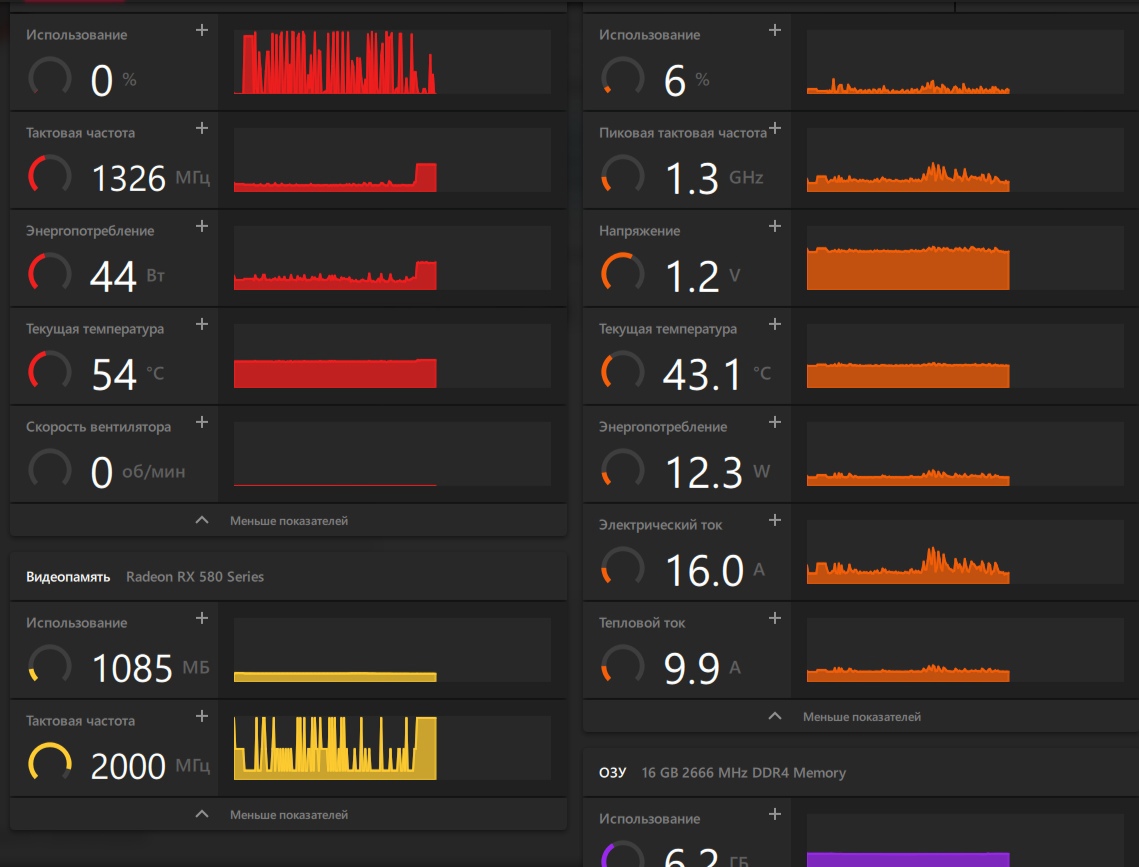Click the red fan speed 0 об/мин gauge
Screen dimensions: 1139x867
point(49,469)
